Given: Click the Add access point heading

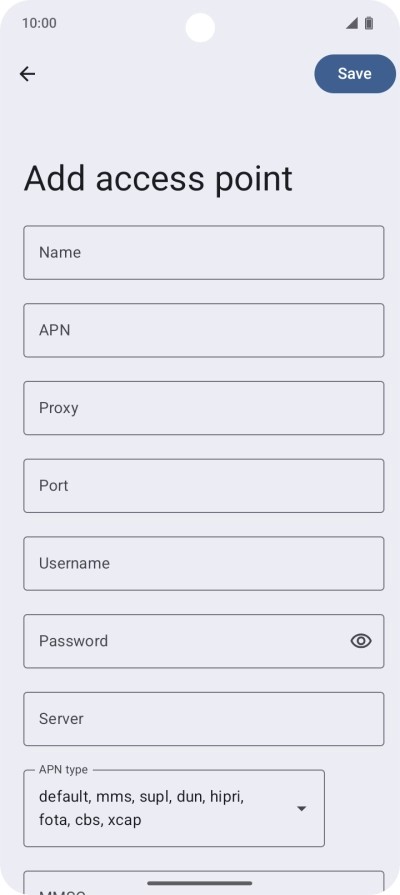Looking at the screenshot, I should click(x=158, y=178).
